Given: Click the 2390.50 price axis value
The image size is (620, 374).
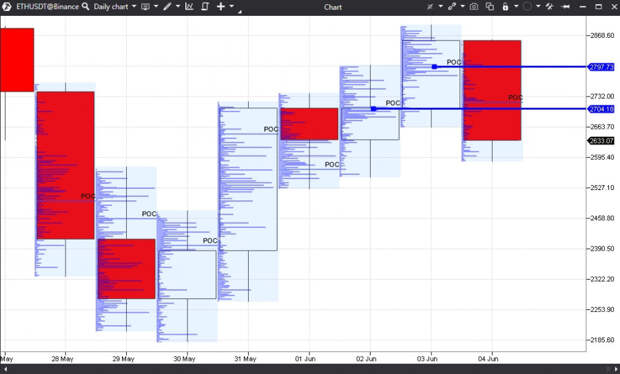Looking at the screenshot, I should (602, 249).
